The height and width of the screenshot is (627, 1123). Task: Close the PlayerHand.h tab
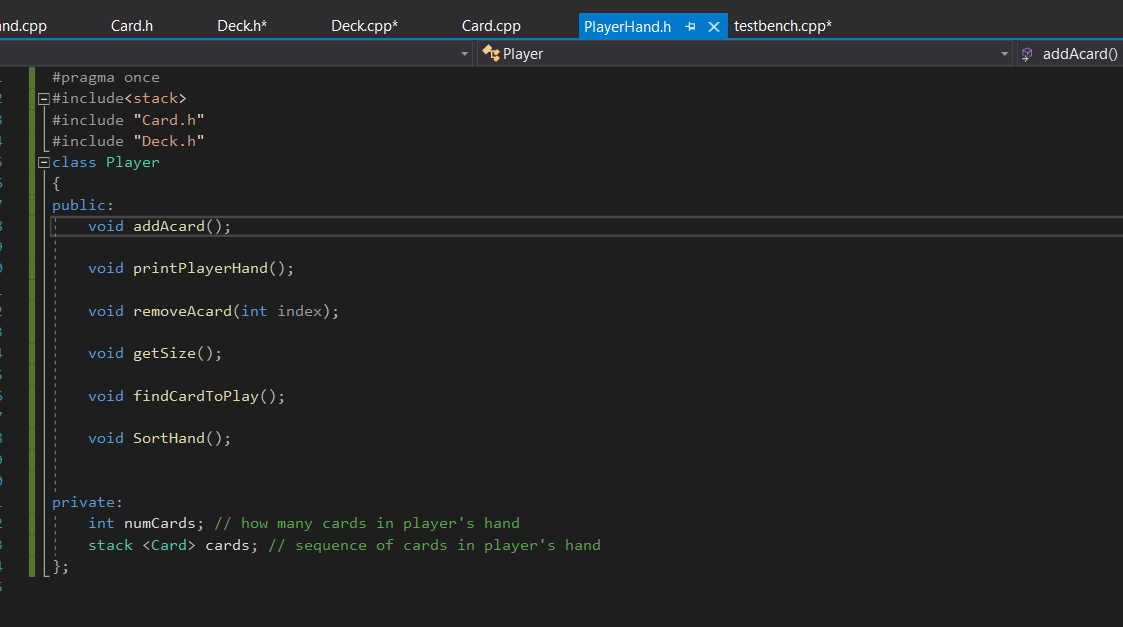(711, 26)
